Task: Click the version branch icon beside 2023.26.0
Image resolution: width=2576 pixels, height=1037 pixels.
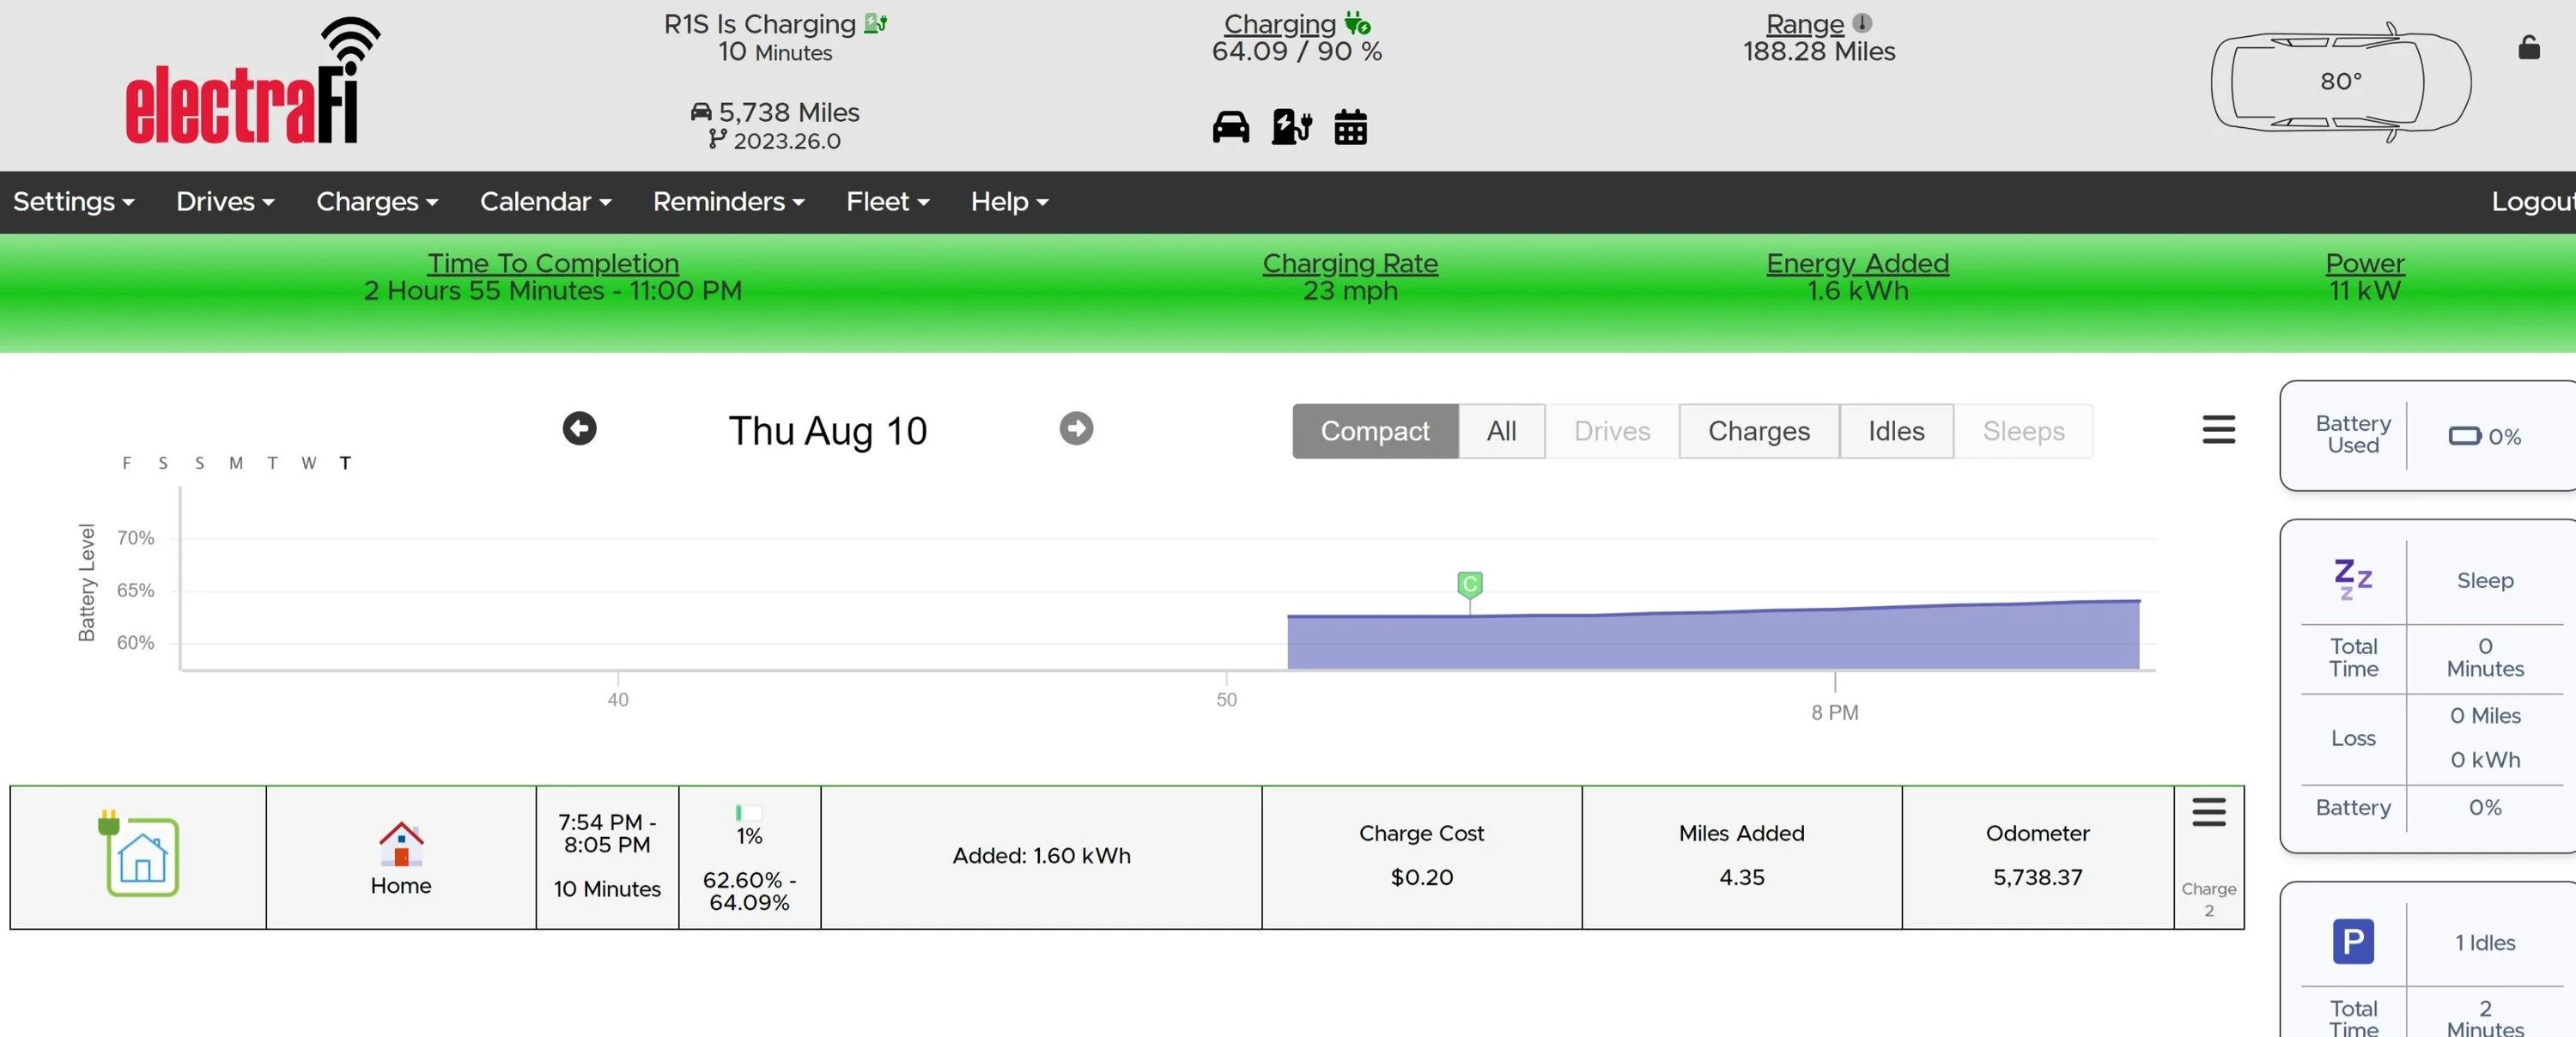Action: pos(716,139)
